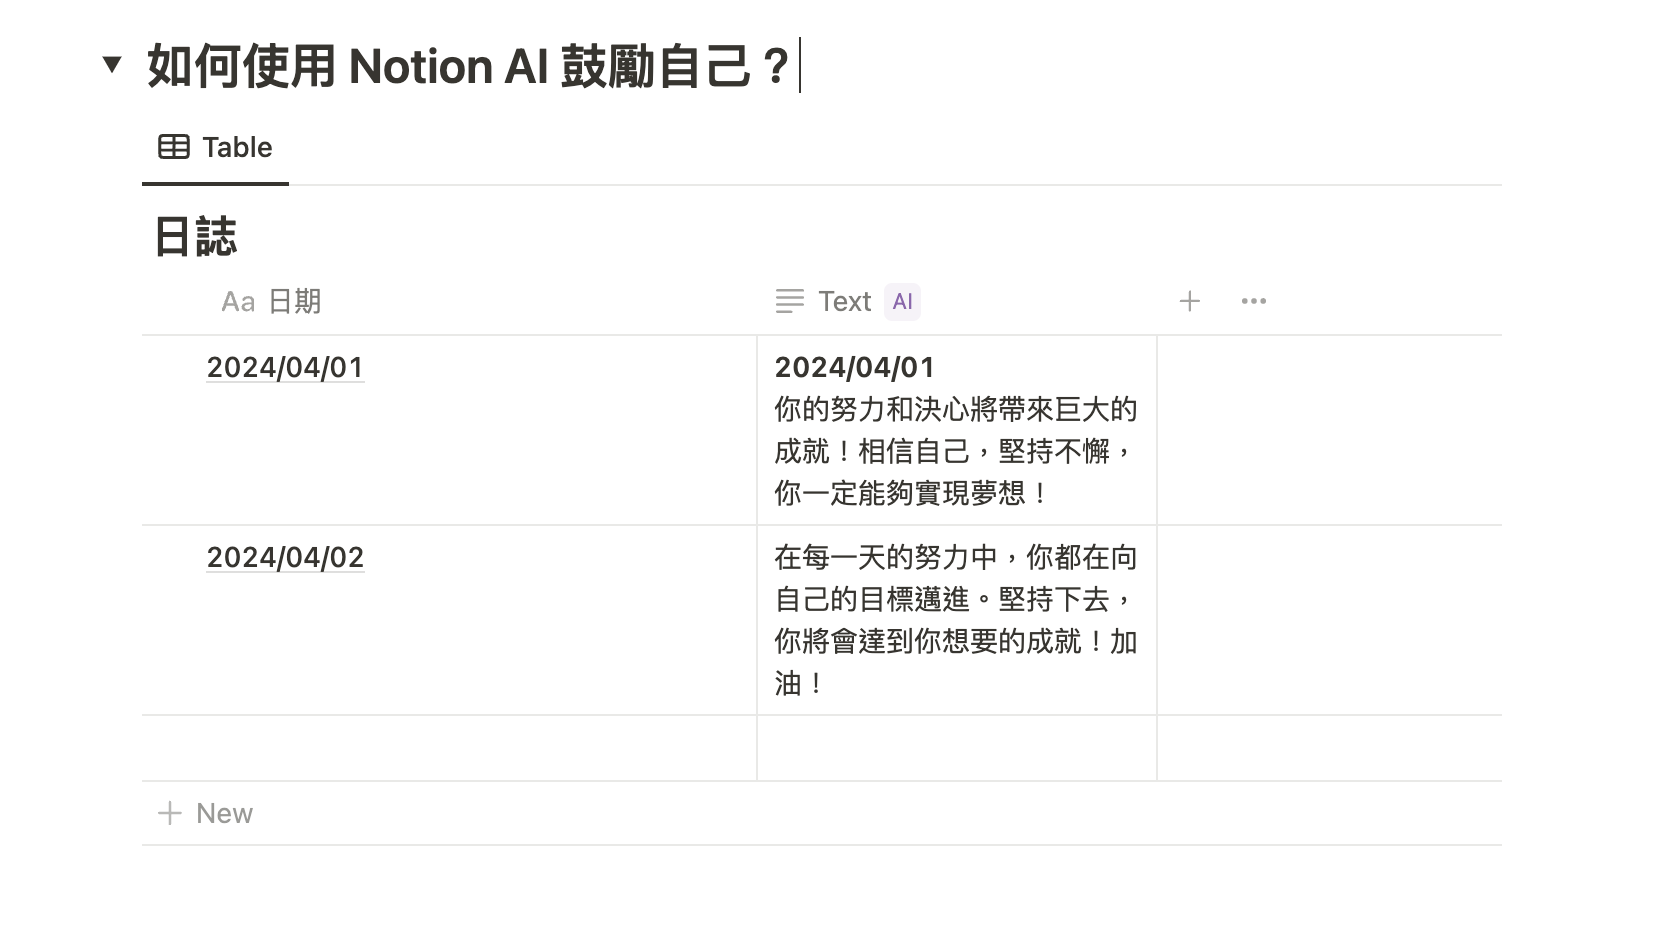The width and height of the screenshot is (1664, 932).
Task: Click the 日誌 database title
Action: coord(195,237)
